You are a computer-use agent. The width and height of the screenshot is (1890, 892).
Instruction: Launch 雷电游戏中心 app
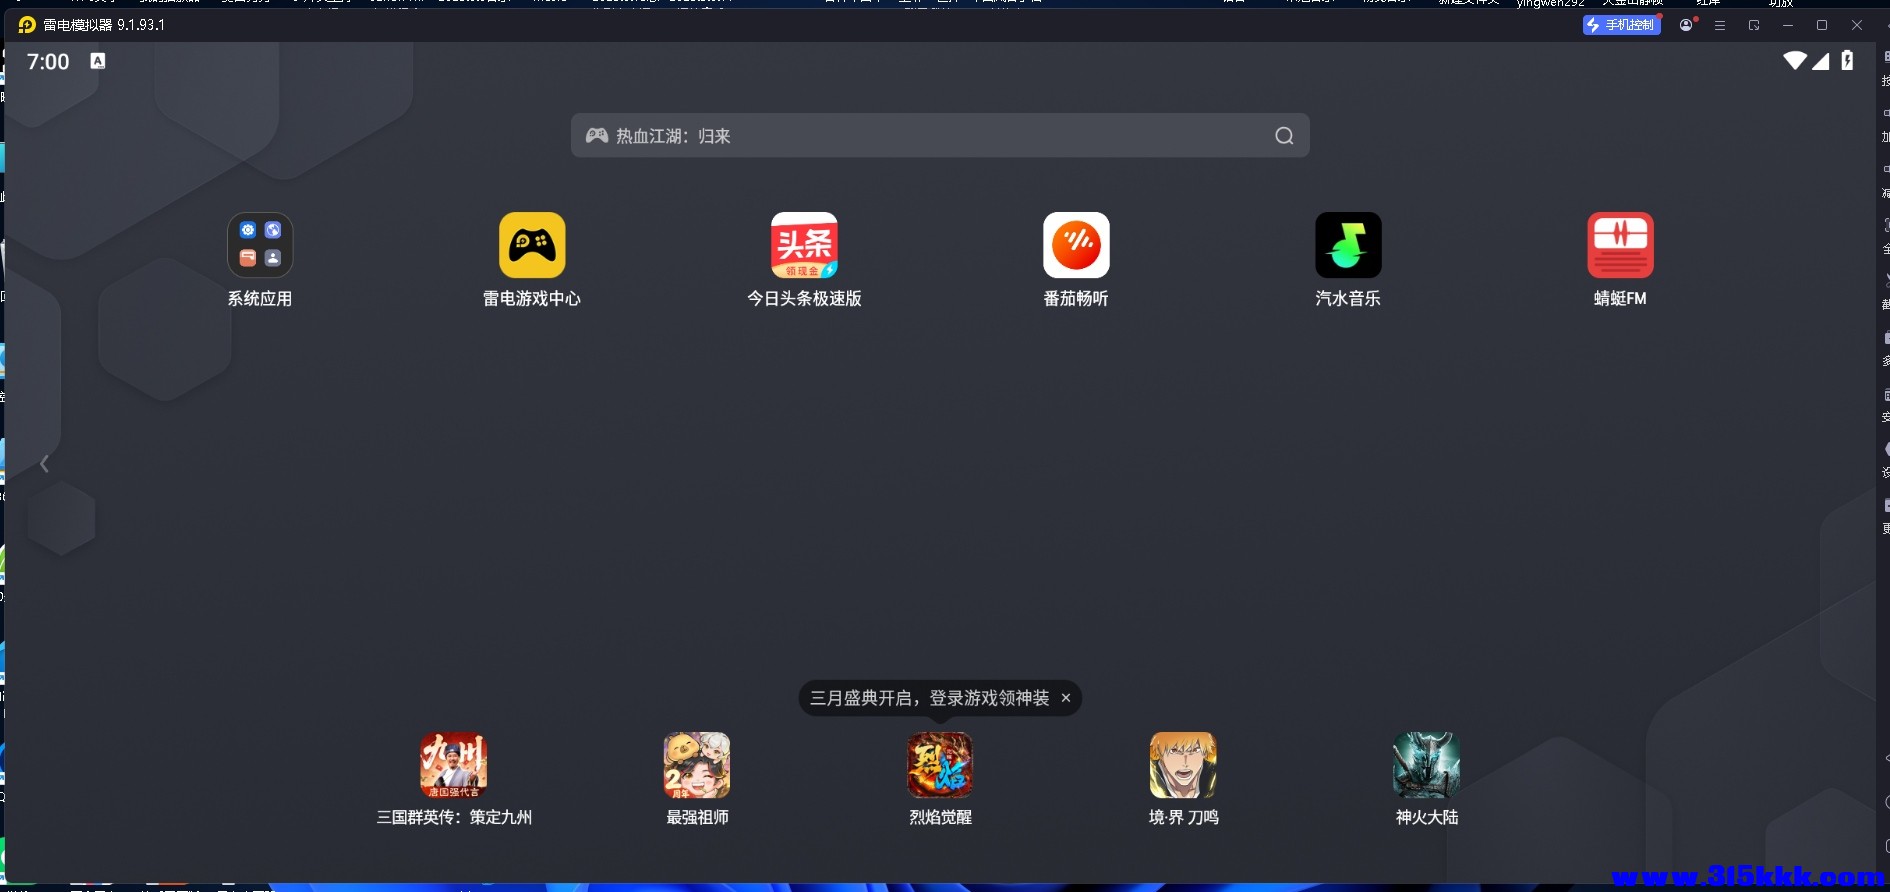pos(532,245)
